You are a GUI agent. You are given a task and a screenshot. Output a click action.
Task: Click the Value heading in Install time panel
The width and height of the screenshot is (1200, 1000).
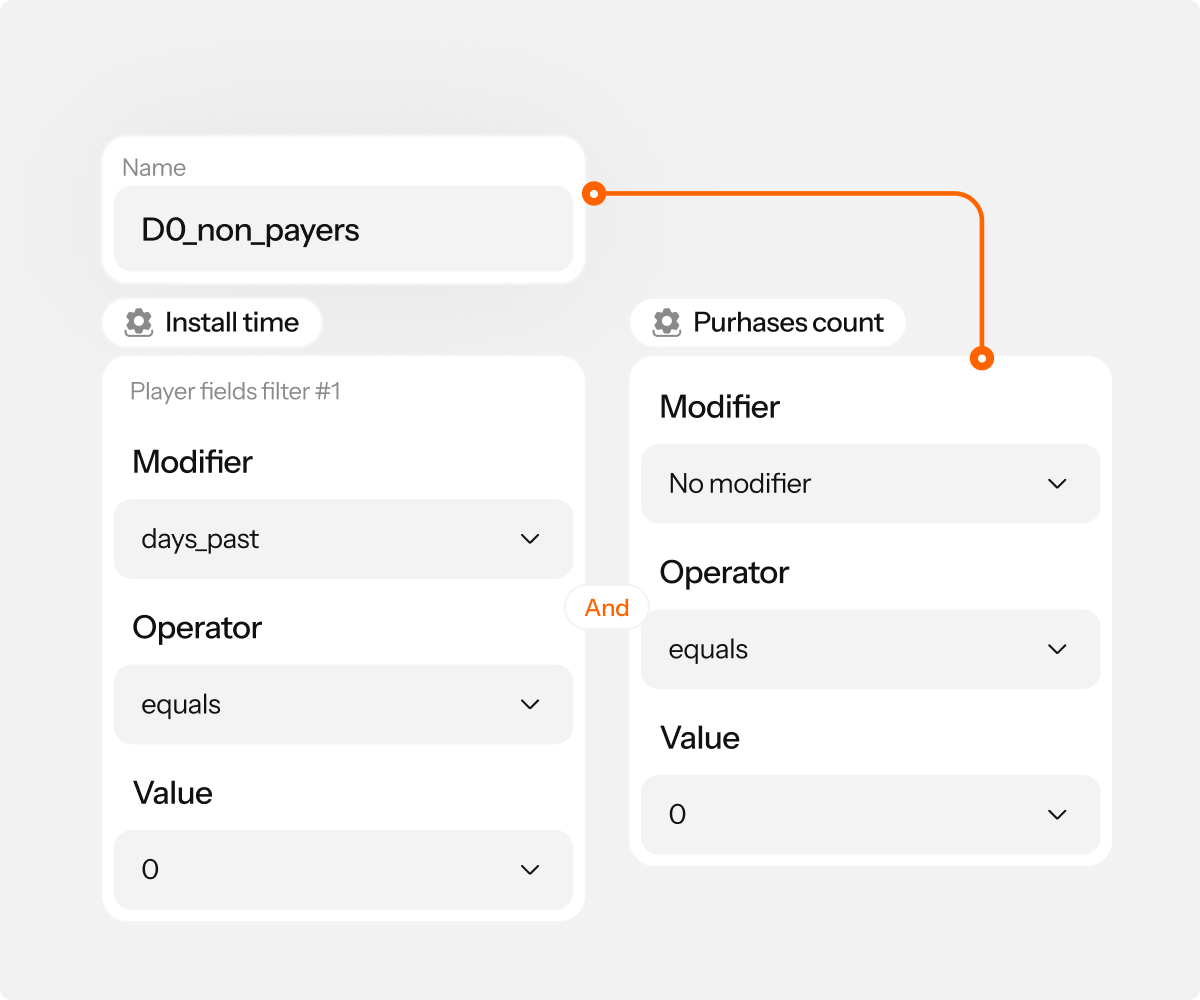click(173, 793)
